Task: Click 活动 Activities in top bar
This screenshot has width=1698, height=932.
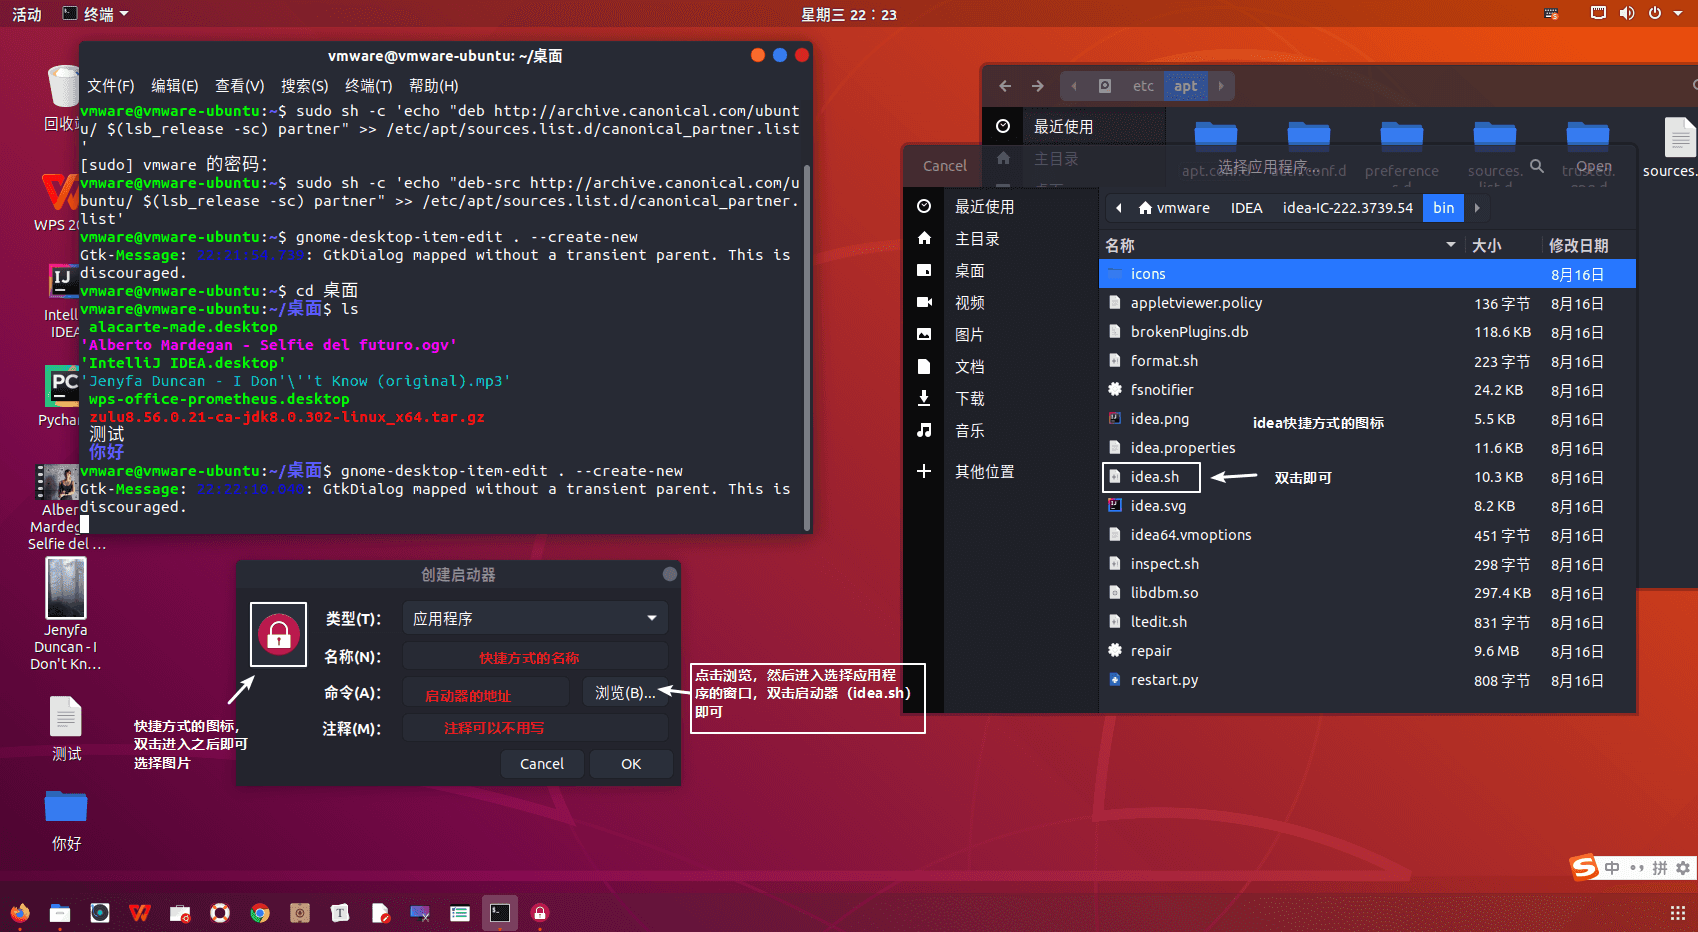Action: point(27,14)
